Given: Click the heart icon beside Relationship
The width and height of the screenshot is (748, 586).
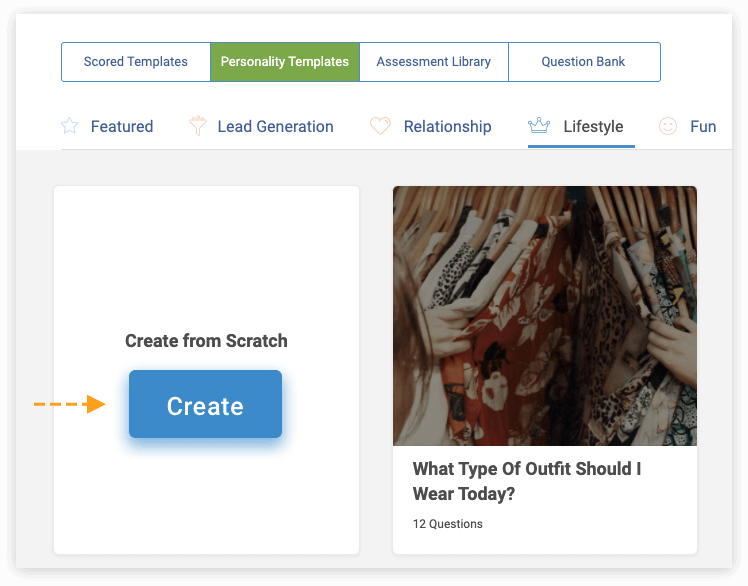Looking at the screenshot, I should pyautogui.click(x=380, y=126).
